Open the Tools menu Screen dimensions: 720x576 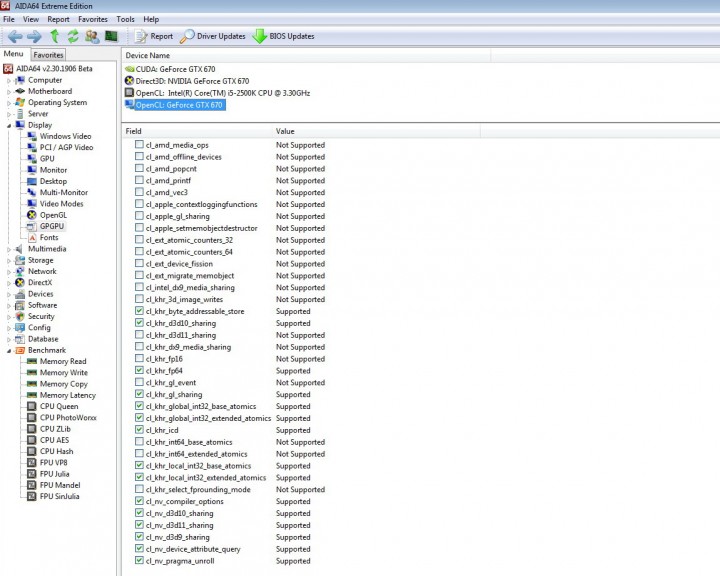pos(125,19)
